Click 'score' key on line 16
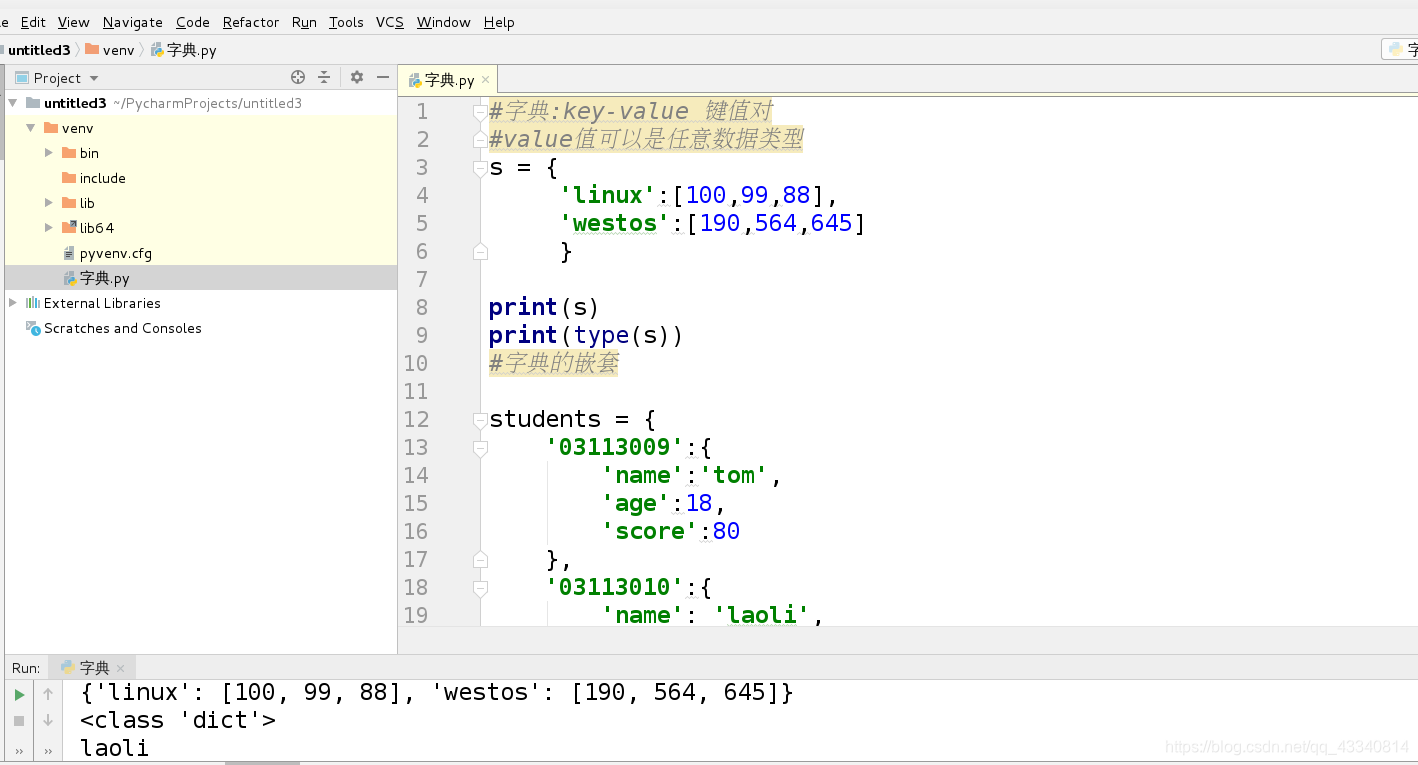1418x765 pixels. tap(649, 531)
